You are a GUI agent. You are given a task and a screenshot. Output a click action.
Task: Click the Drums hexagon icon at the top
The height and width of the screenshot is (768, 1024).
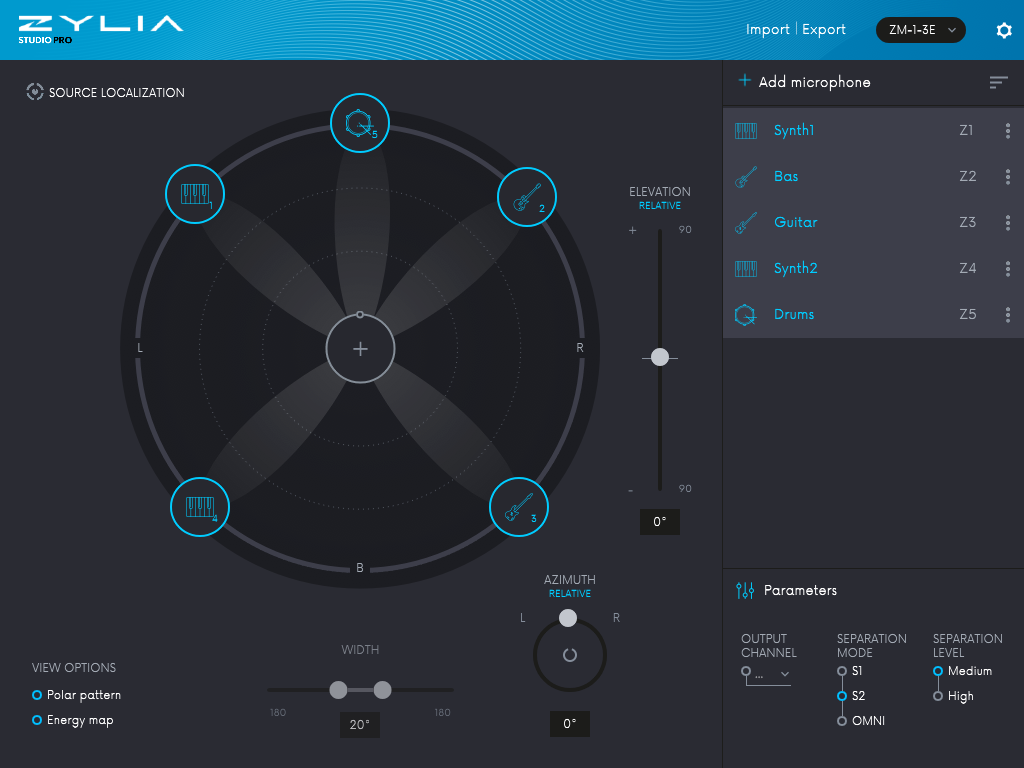coord(359,122)
